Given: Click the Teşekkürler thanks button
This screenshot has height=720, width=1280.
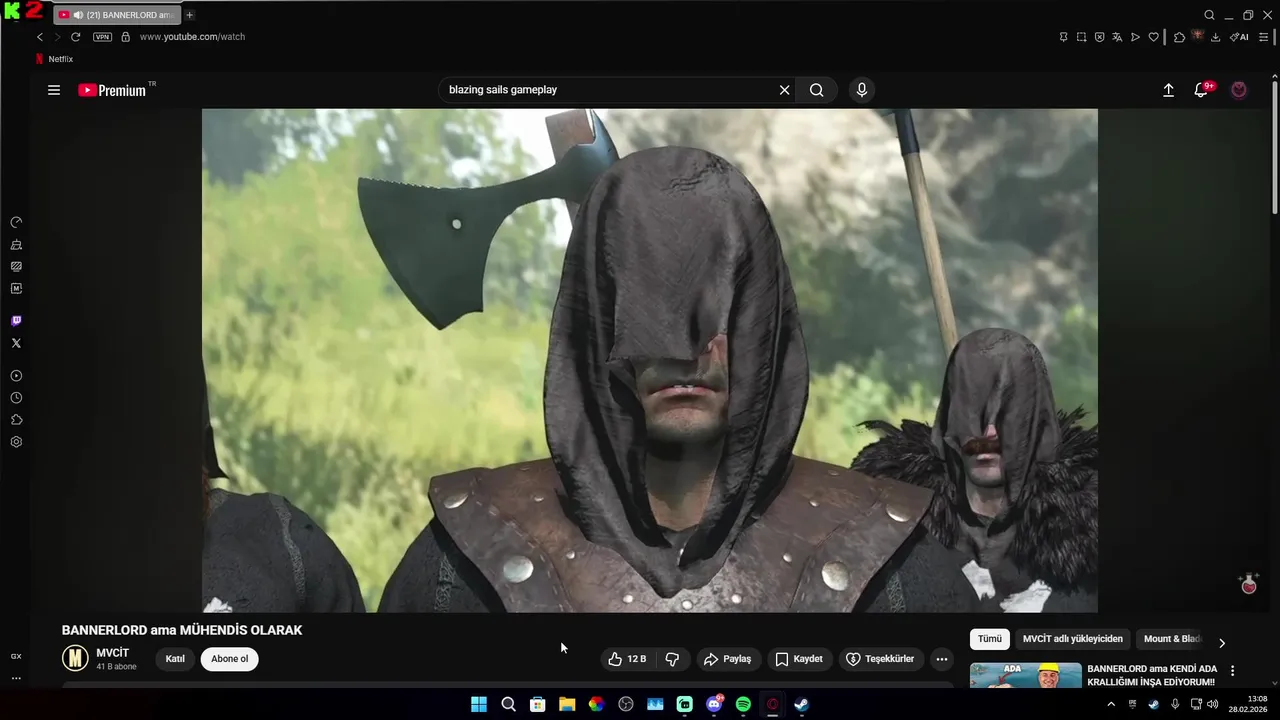Looking at the screenshot, I should 880,659.
